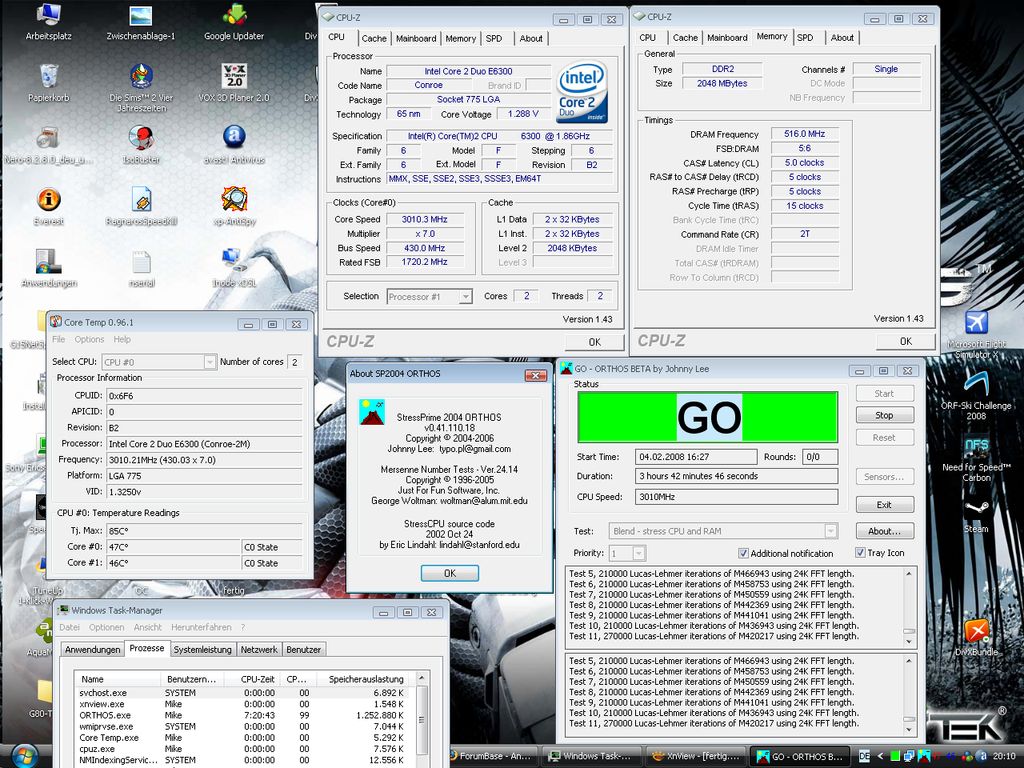The height and width of the screenshot is (768, 1024).
Task: Open the ORTHOS Test type dropdown
Action: pos(831,531)
